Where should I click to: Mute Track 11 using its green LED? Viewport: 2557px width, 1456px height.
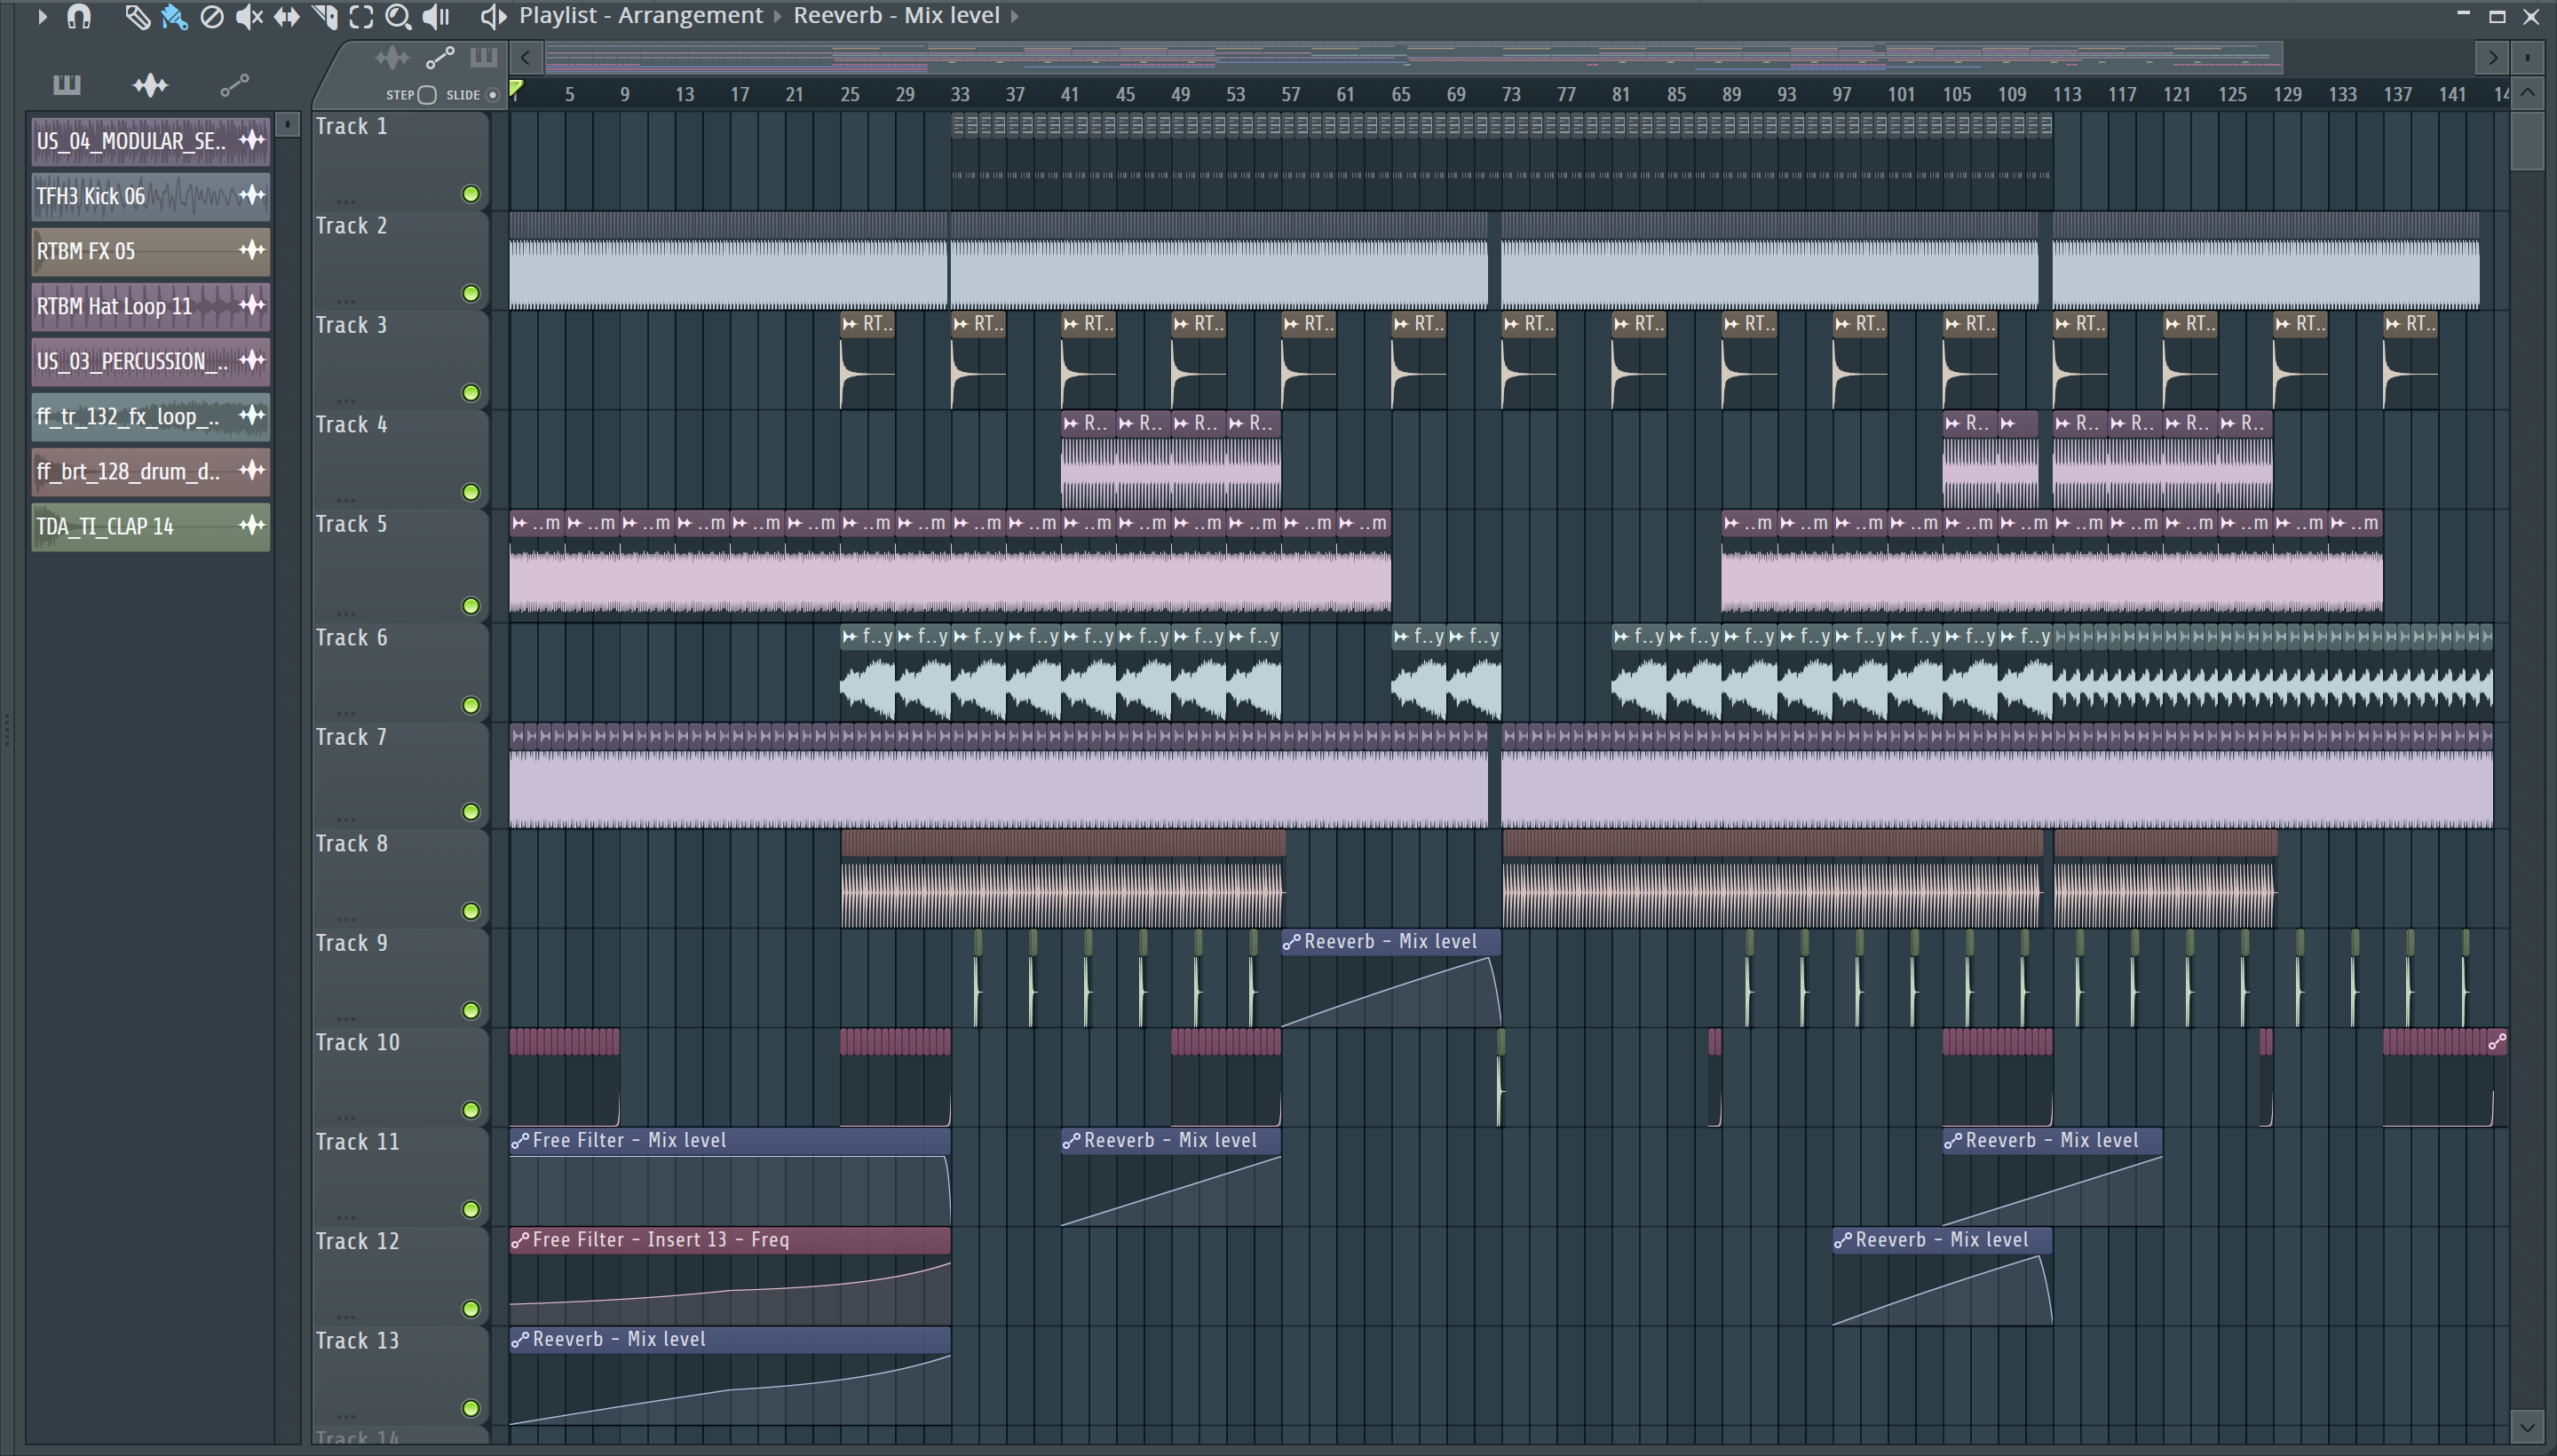pos(471,1210)
